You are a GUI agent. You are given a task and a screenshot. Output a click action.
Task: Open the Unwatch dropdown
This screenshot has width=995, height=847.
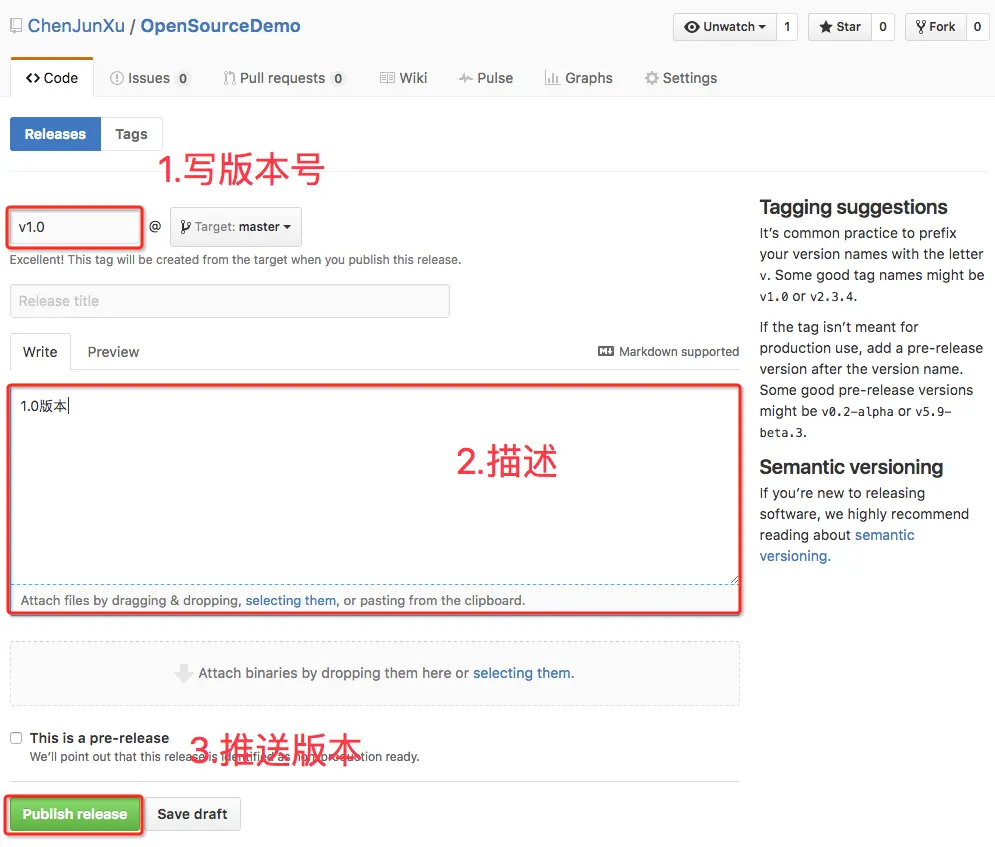tap(725, 27)
